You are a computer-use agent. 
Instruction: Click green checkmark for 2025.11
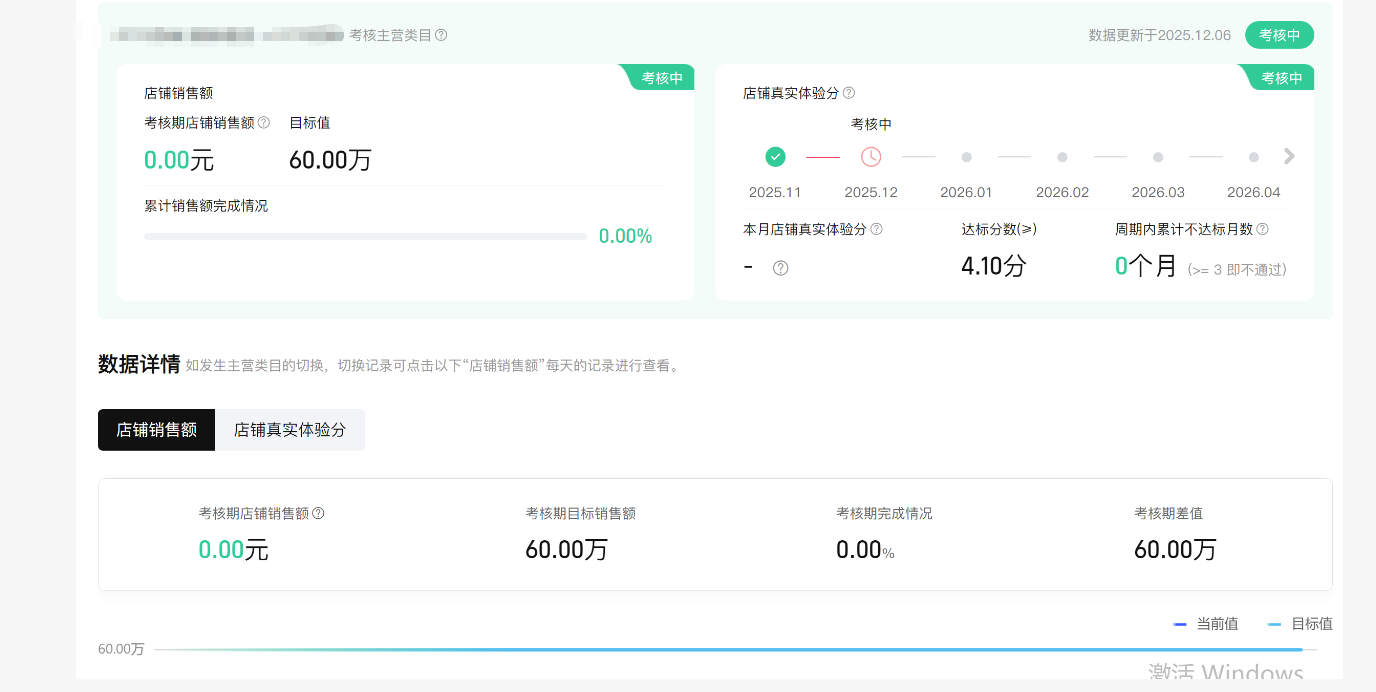[775, 157]
